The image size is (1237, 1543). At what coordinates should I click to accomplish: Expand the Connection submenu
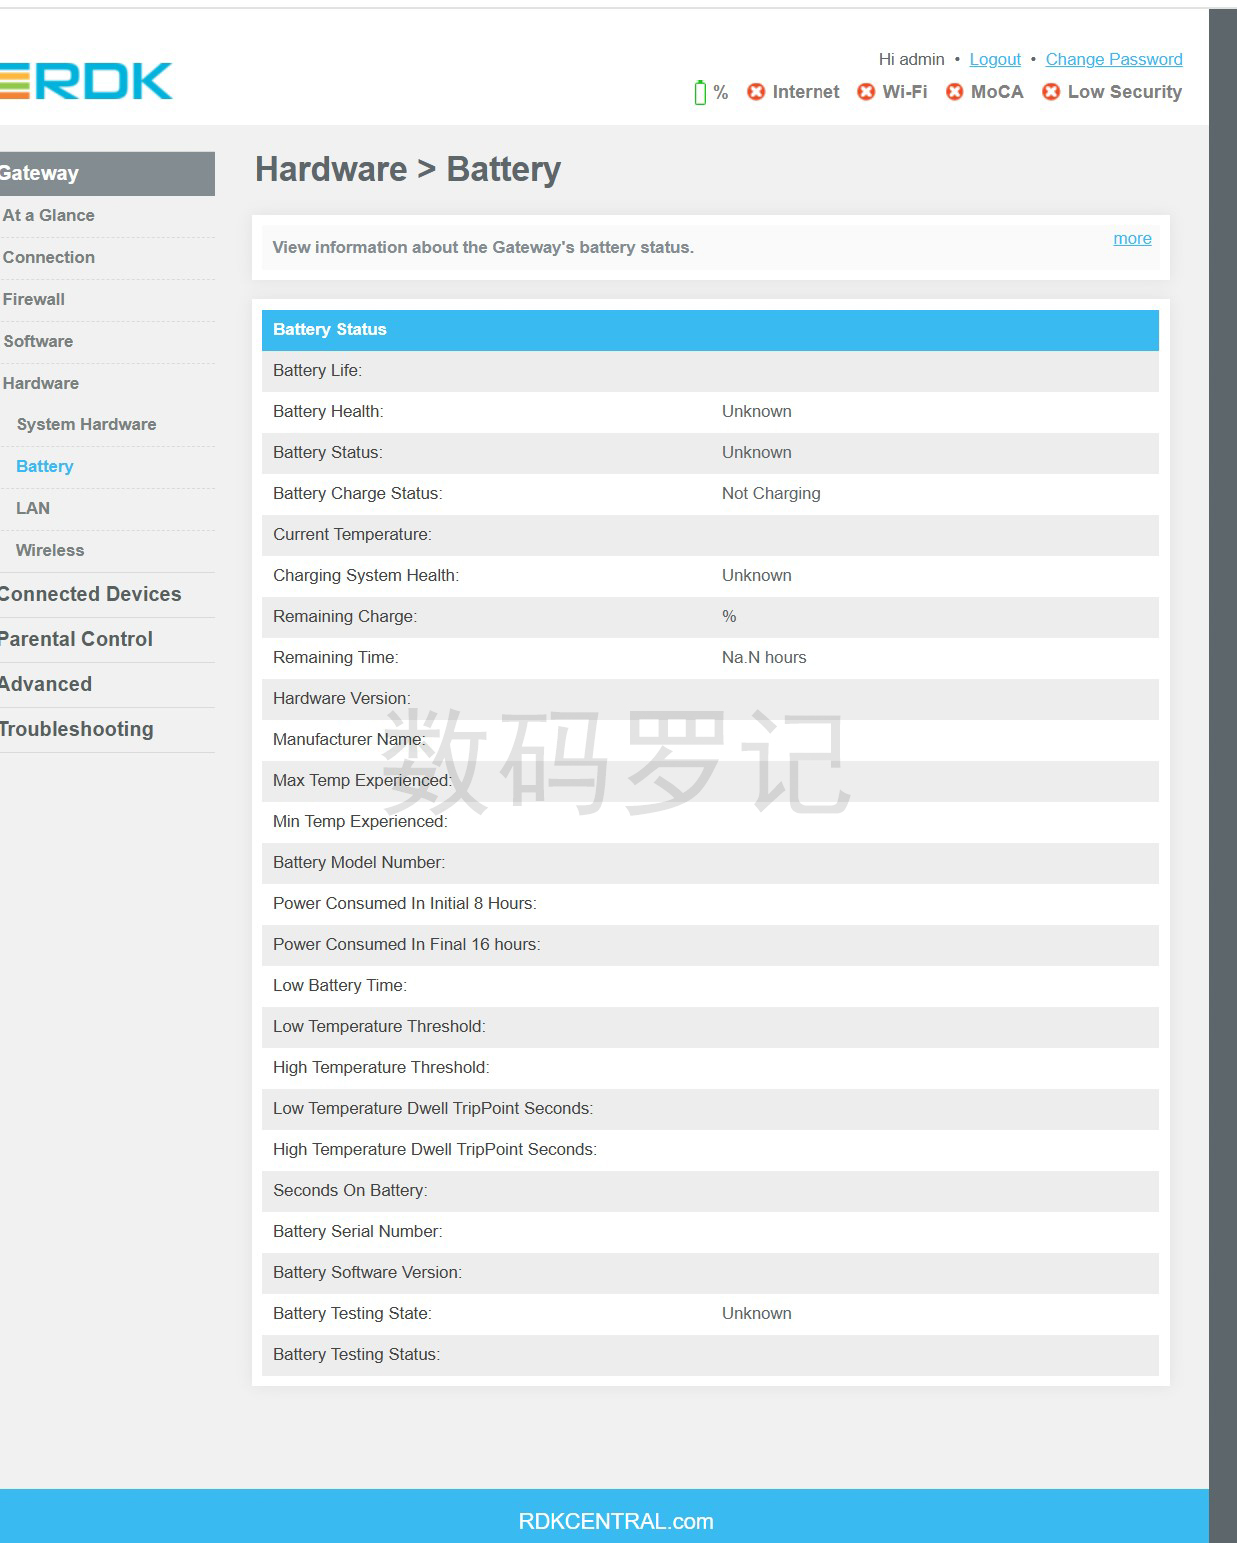coord(49,257)
